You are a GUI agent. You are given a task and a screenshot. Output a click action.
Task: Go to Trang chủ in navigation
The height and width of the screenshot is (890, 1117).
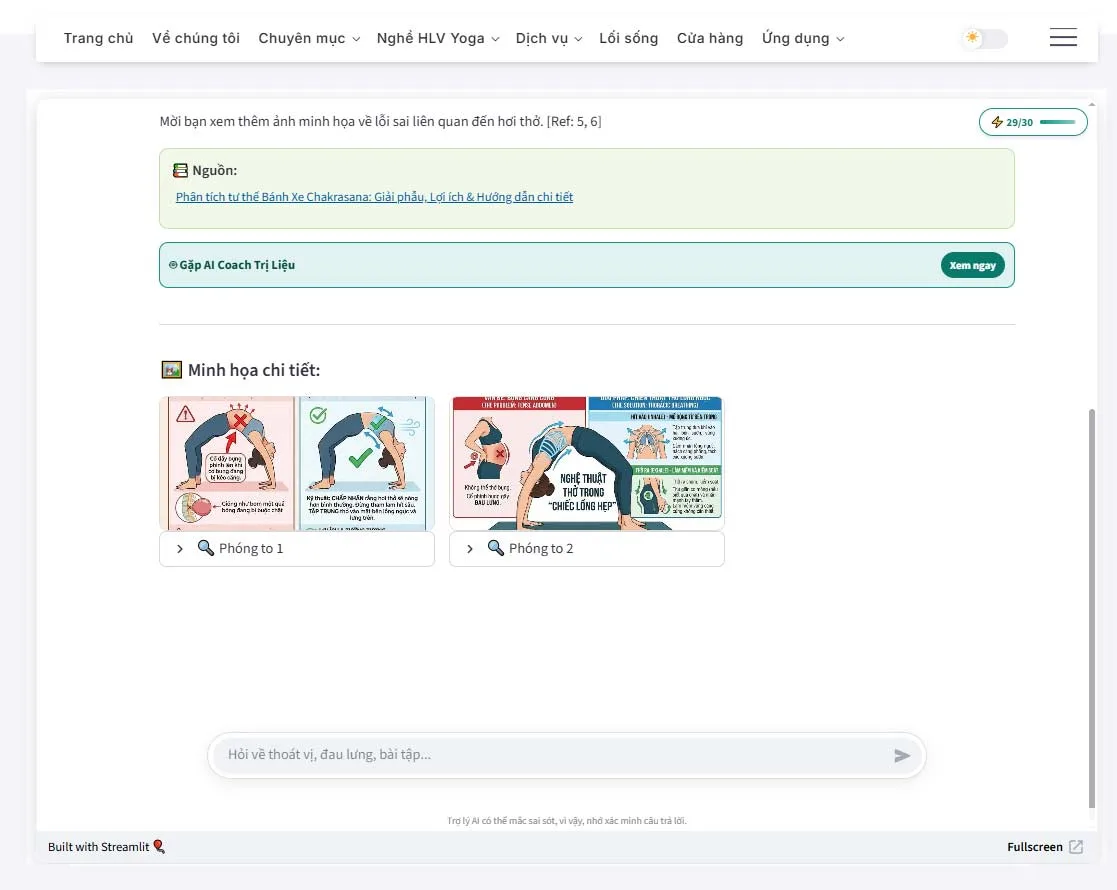(98, 38)
